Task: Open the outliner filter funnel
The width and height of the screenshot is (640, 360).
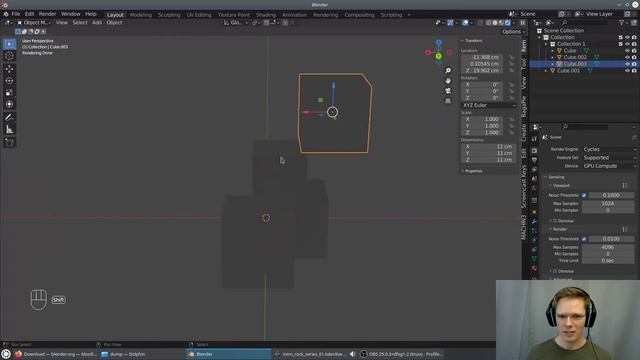Action: [x=622, y=23]
